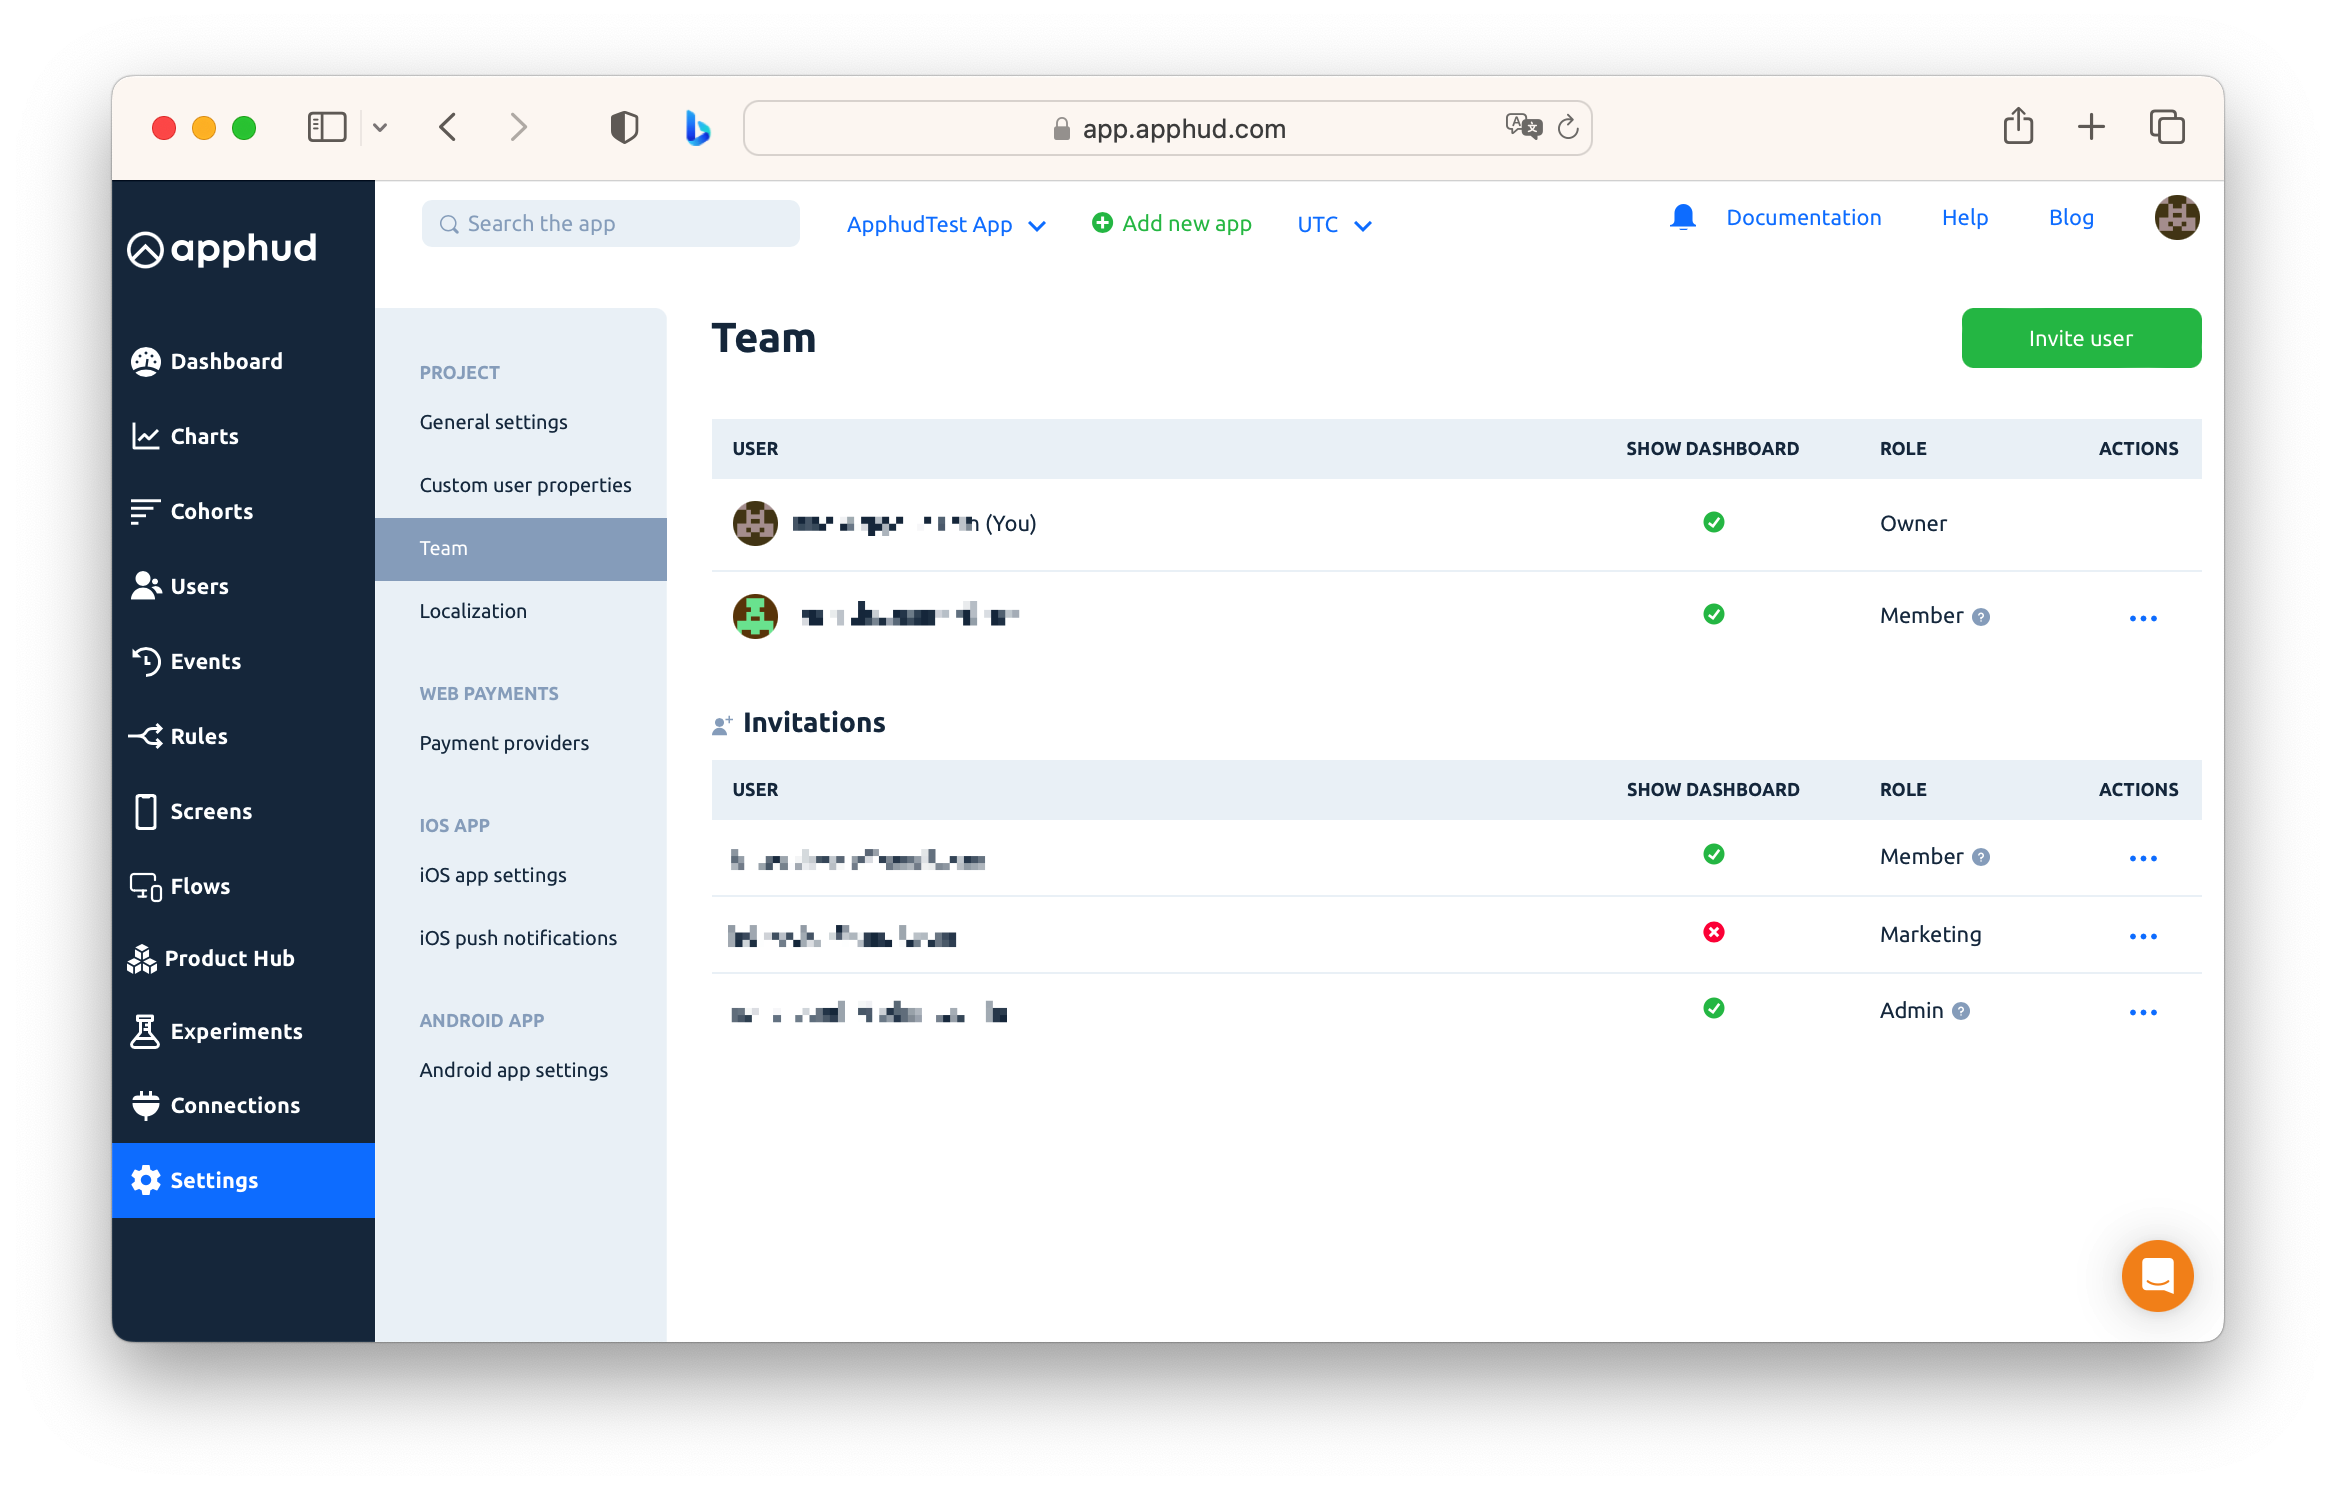This screenshot has height=1490, width=2336.
Task: Open actions menu for the Marketing invitation
Action: click(x=2142, y=936)
